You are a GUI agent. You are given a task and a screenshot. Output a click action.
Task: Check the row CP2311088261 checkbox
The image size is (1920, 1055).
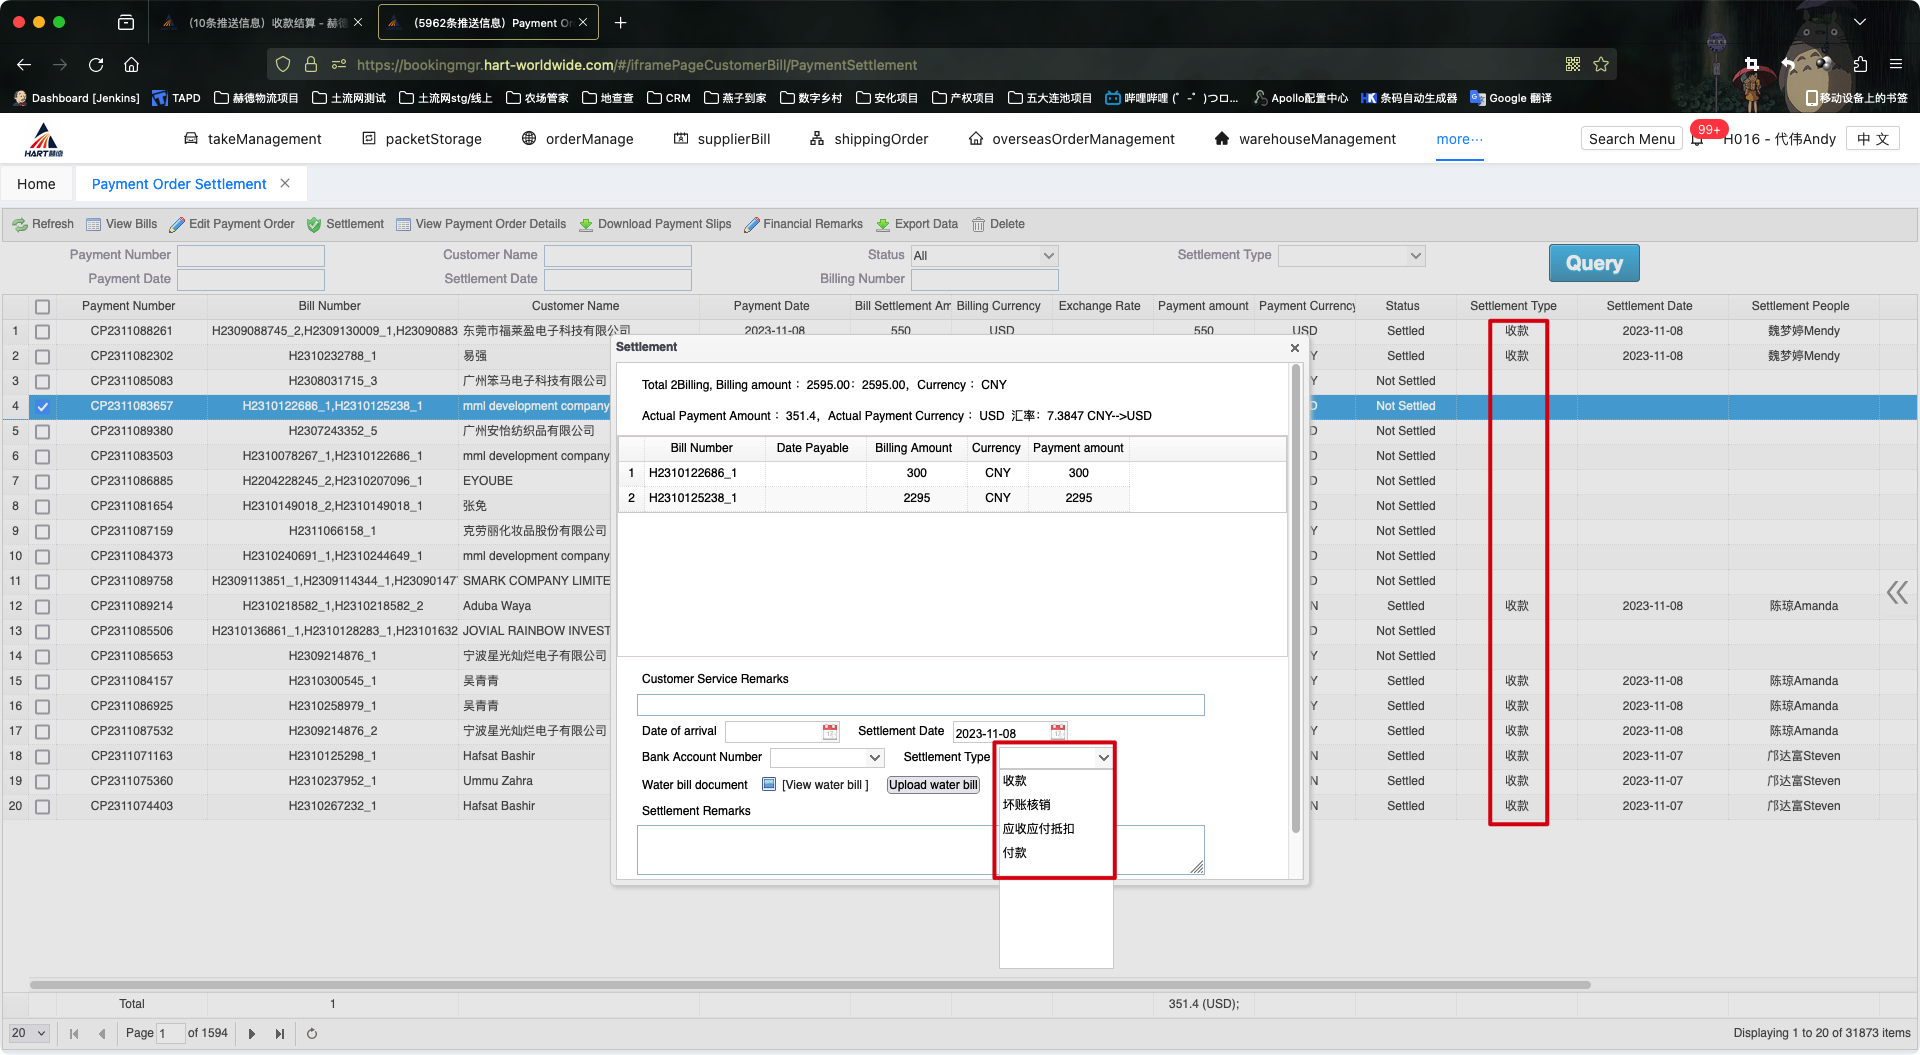[42, 332]
